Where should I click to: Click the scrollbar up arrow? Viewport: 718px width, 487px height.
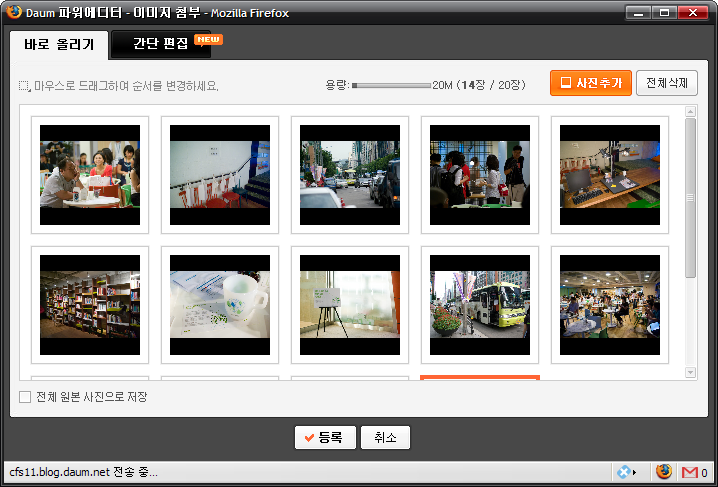691,112
